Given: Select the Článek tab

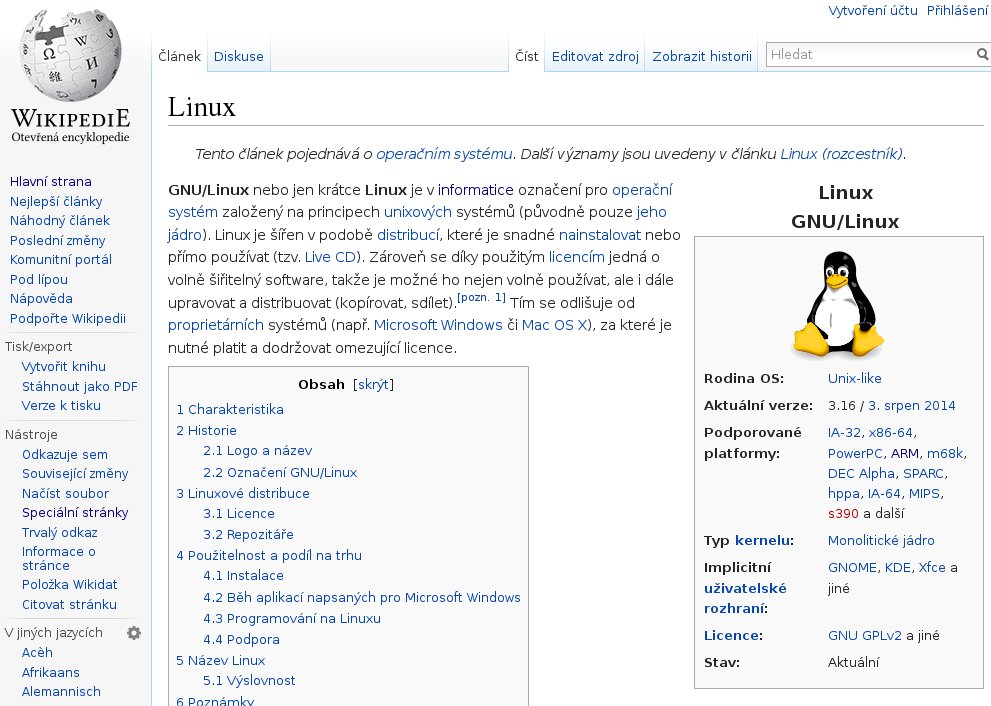Looking at the screenshot, I should pos(179,56).
